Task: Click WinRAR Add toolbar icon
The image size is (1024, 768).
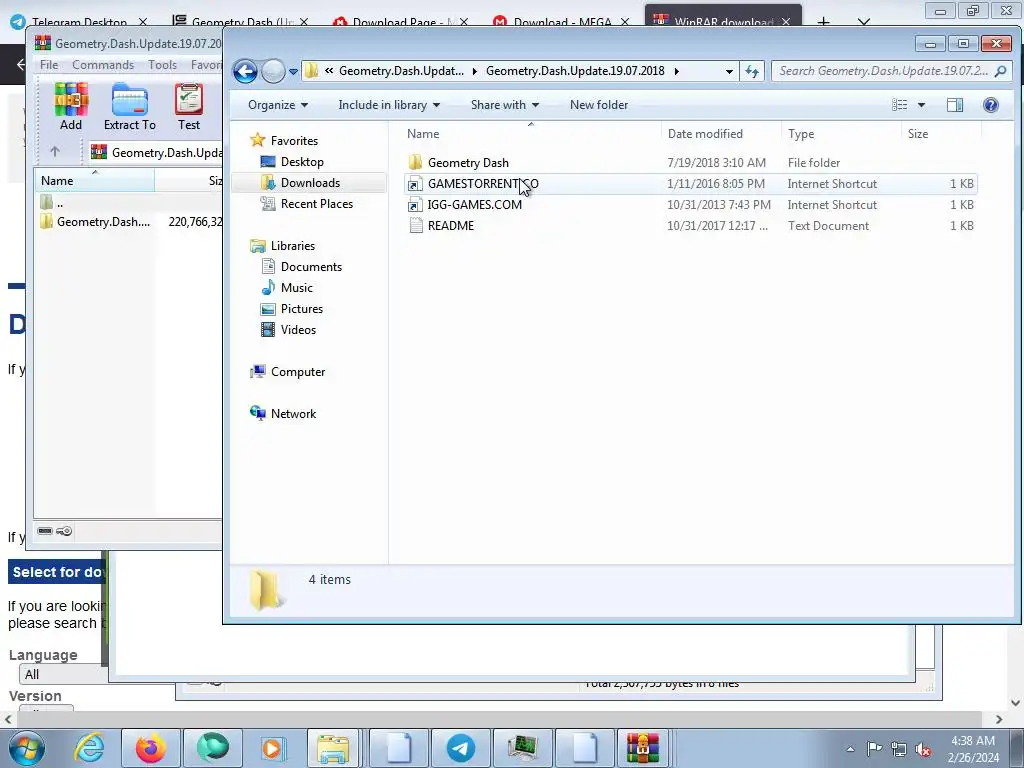Action: pyautogui.click(x=71, y=107)
